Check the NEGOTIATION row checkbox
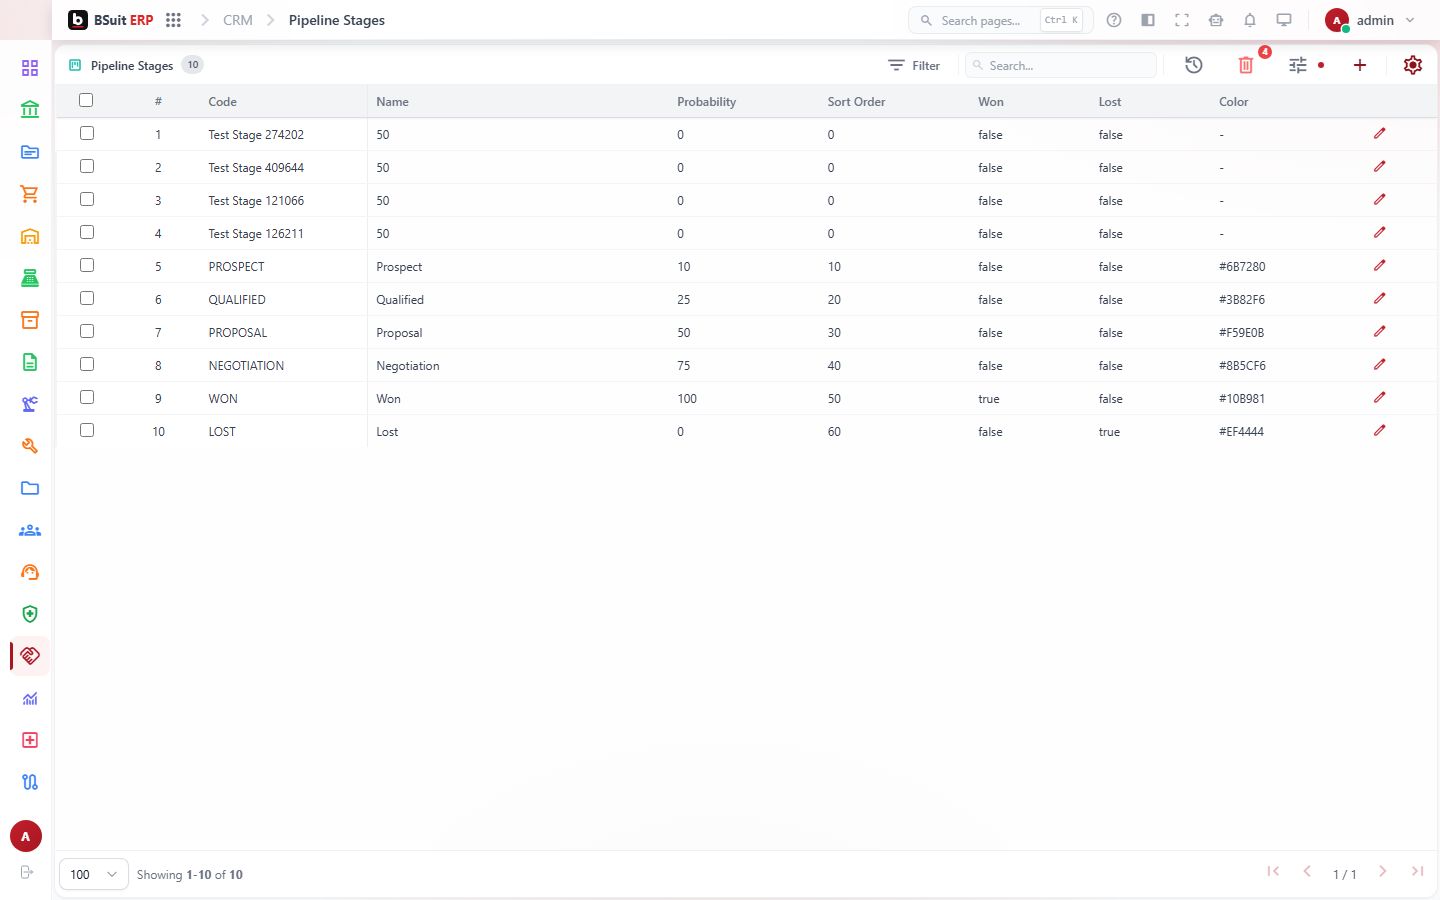This screenshot has height=900, width=1440. tap(87, 364)
